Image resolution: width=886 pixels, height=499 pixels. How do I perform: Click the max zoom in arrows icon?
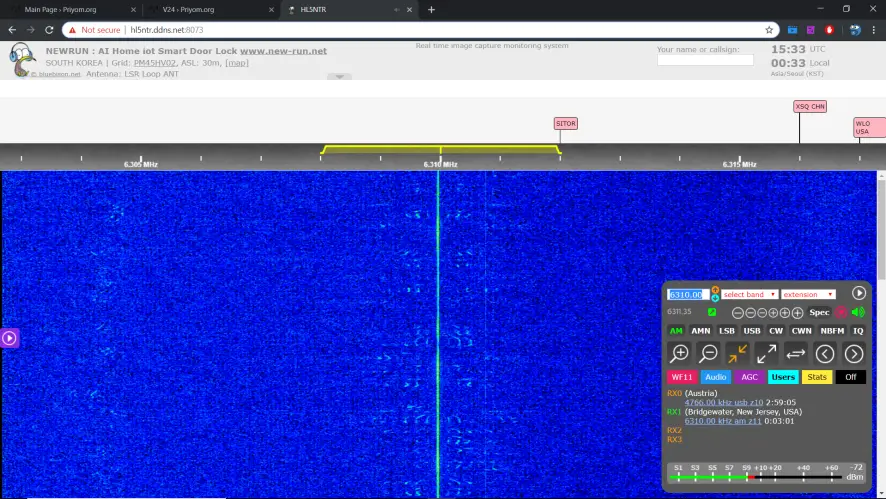(737, 353)
